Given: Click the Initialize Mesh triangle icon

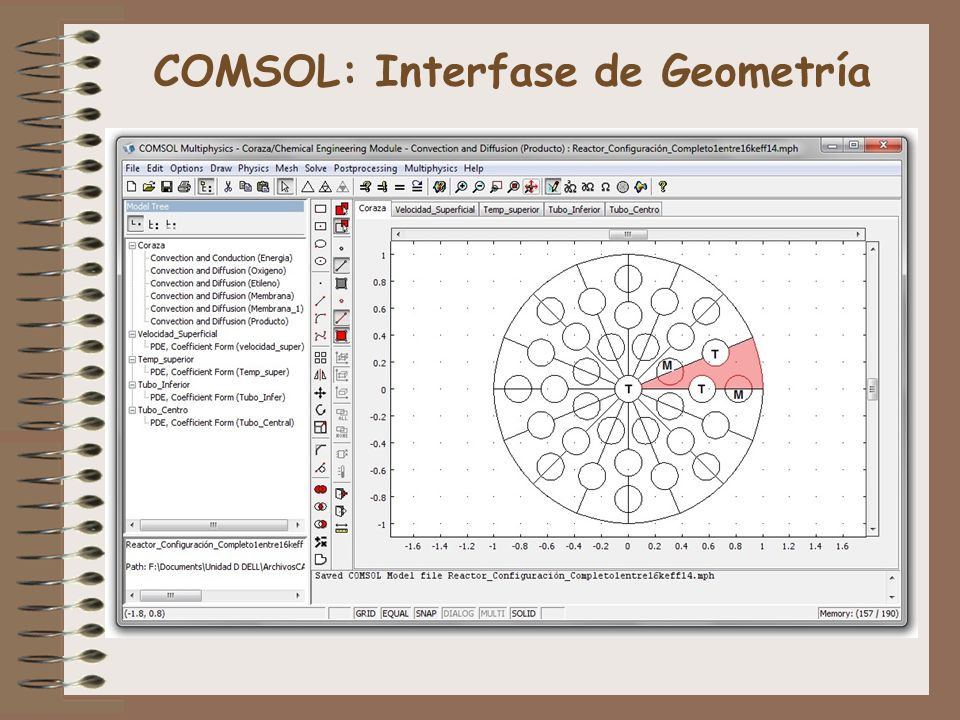Looking at the screenshot, I should point(307,187).
